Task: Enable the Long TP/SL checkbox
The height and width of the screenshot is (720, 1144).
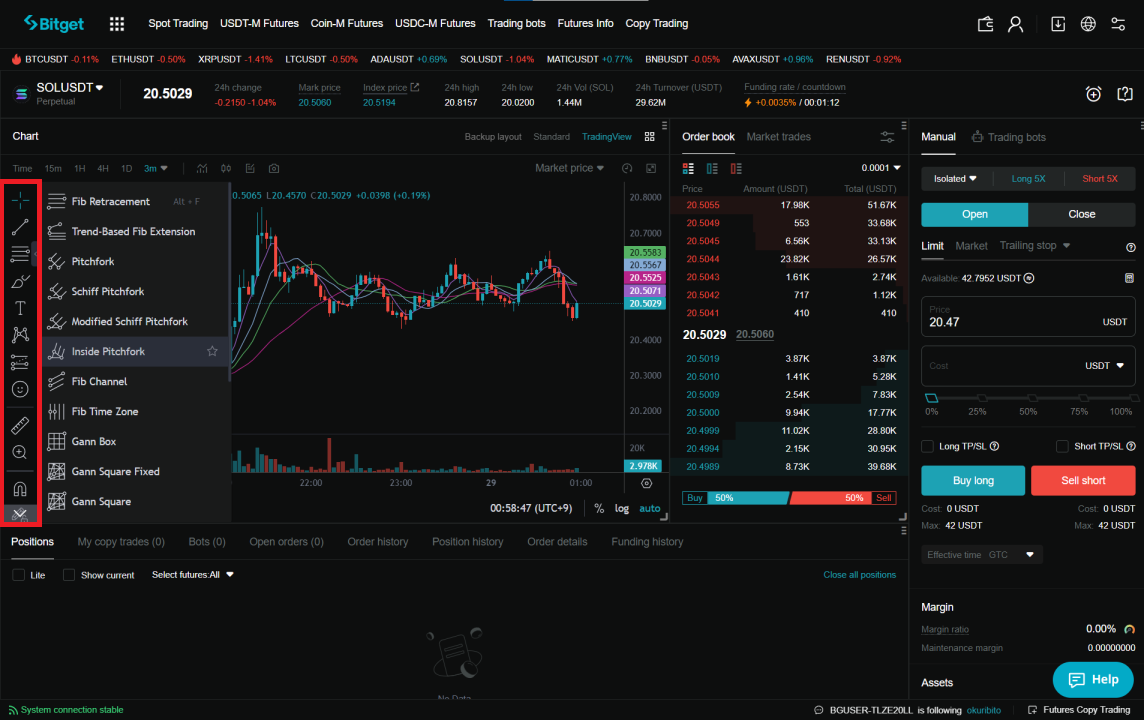Action: (x=927, y=446)
